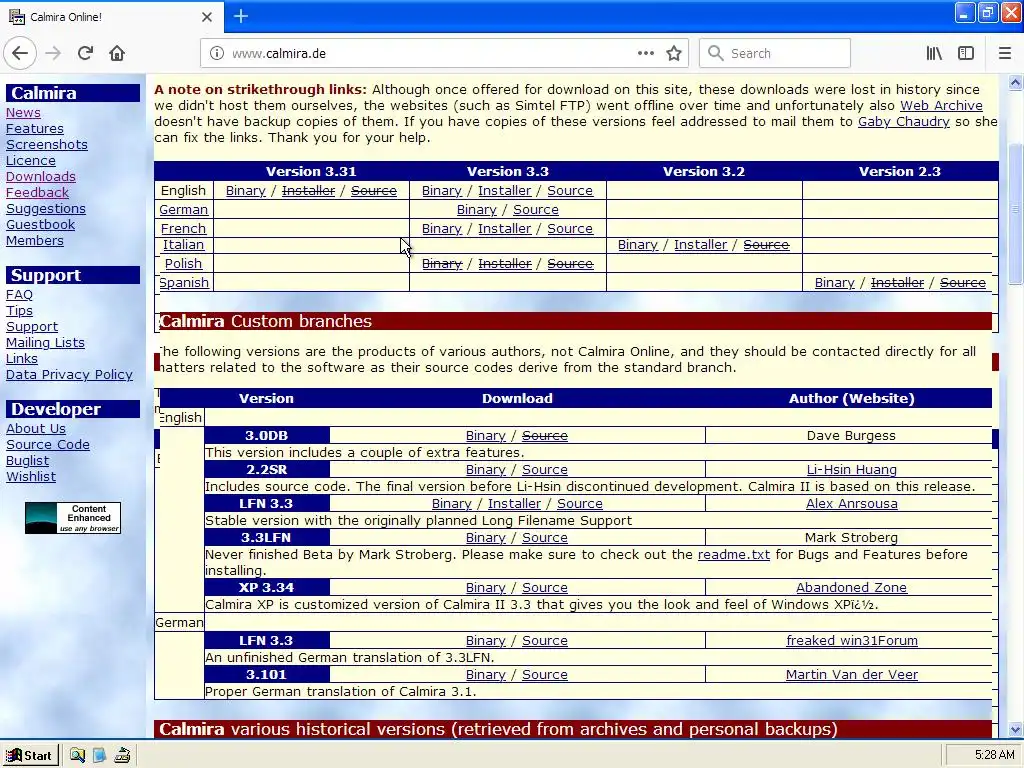Screen dimensions: 1024x768
Task: Visit Li-Hsin Huang author website
Action: [851, 470]
